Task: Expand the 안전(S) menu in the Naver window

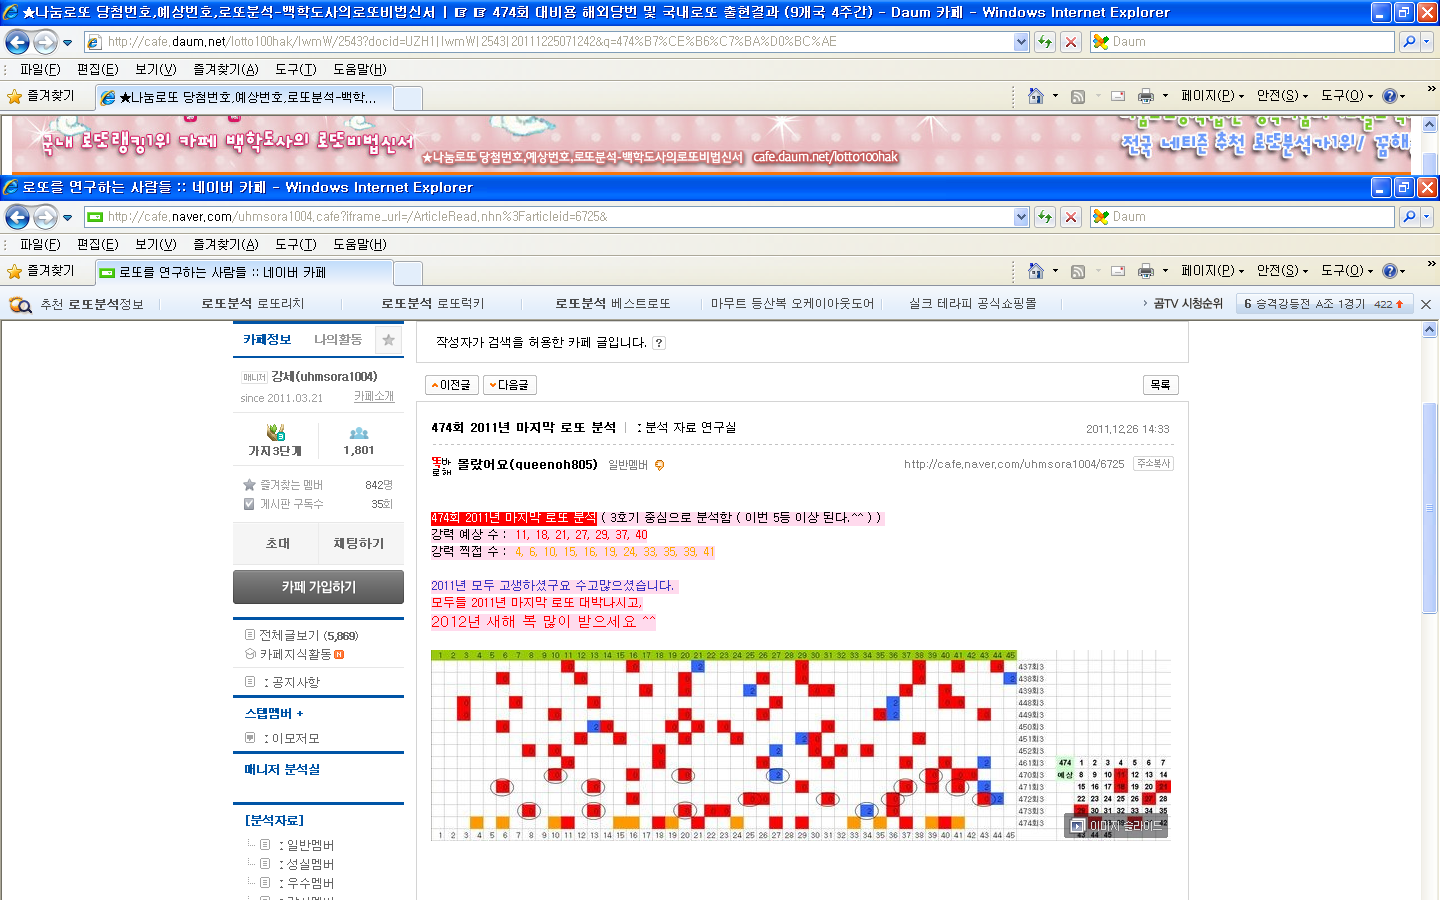Action: coord(1282,271)
